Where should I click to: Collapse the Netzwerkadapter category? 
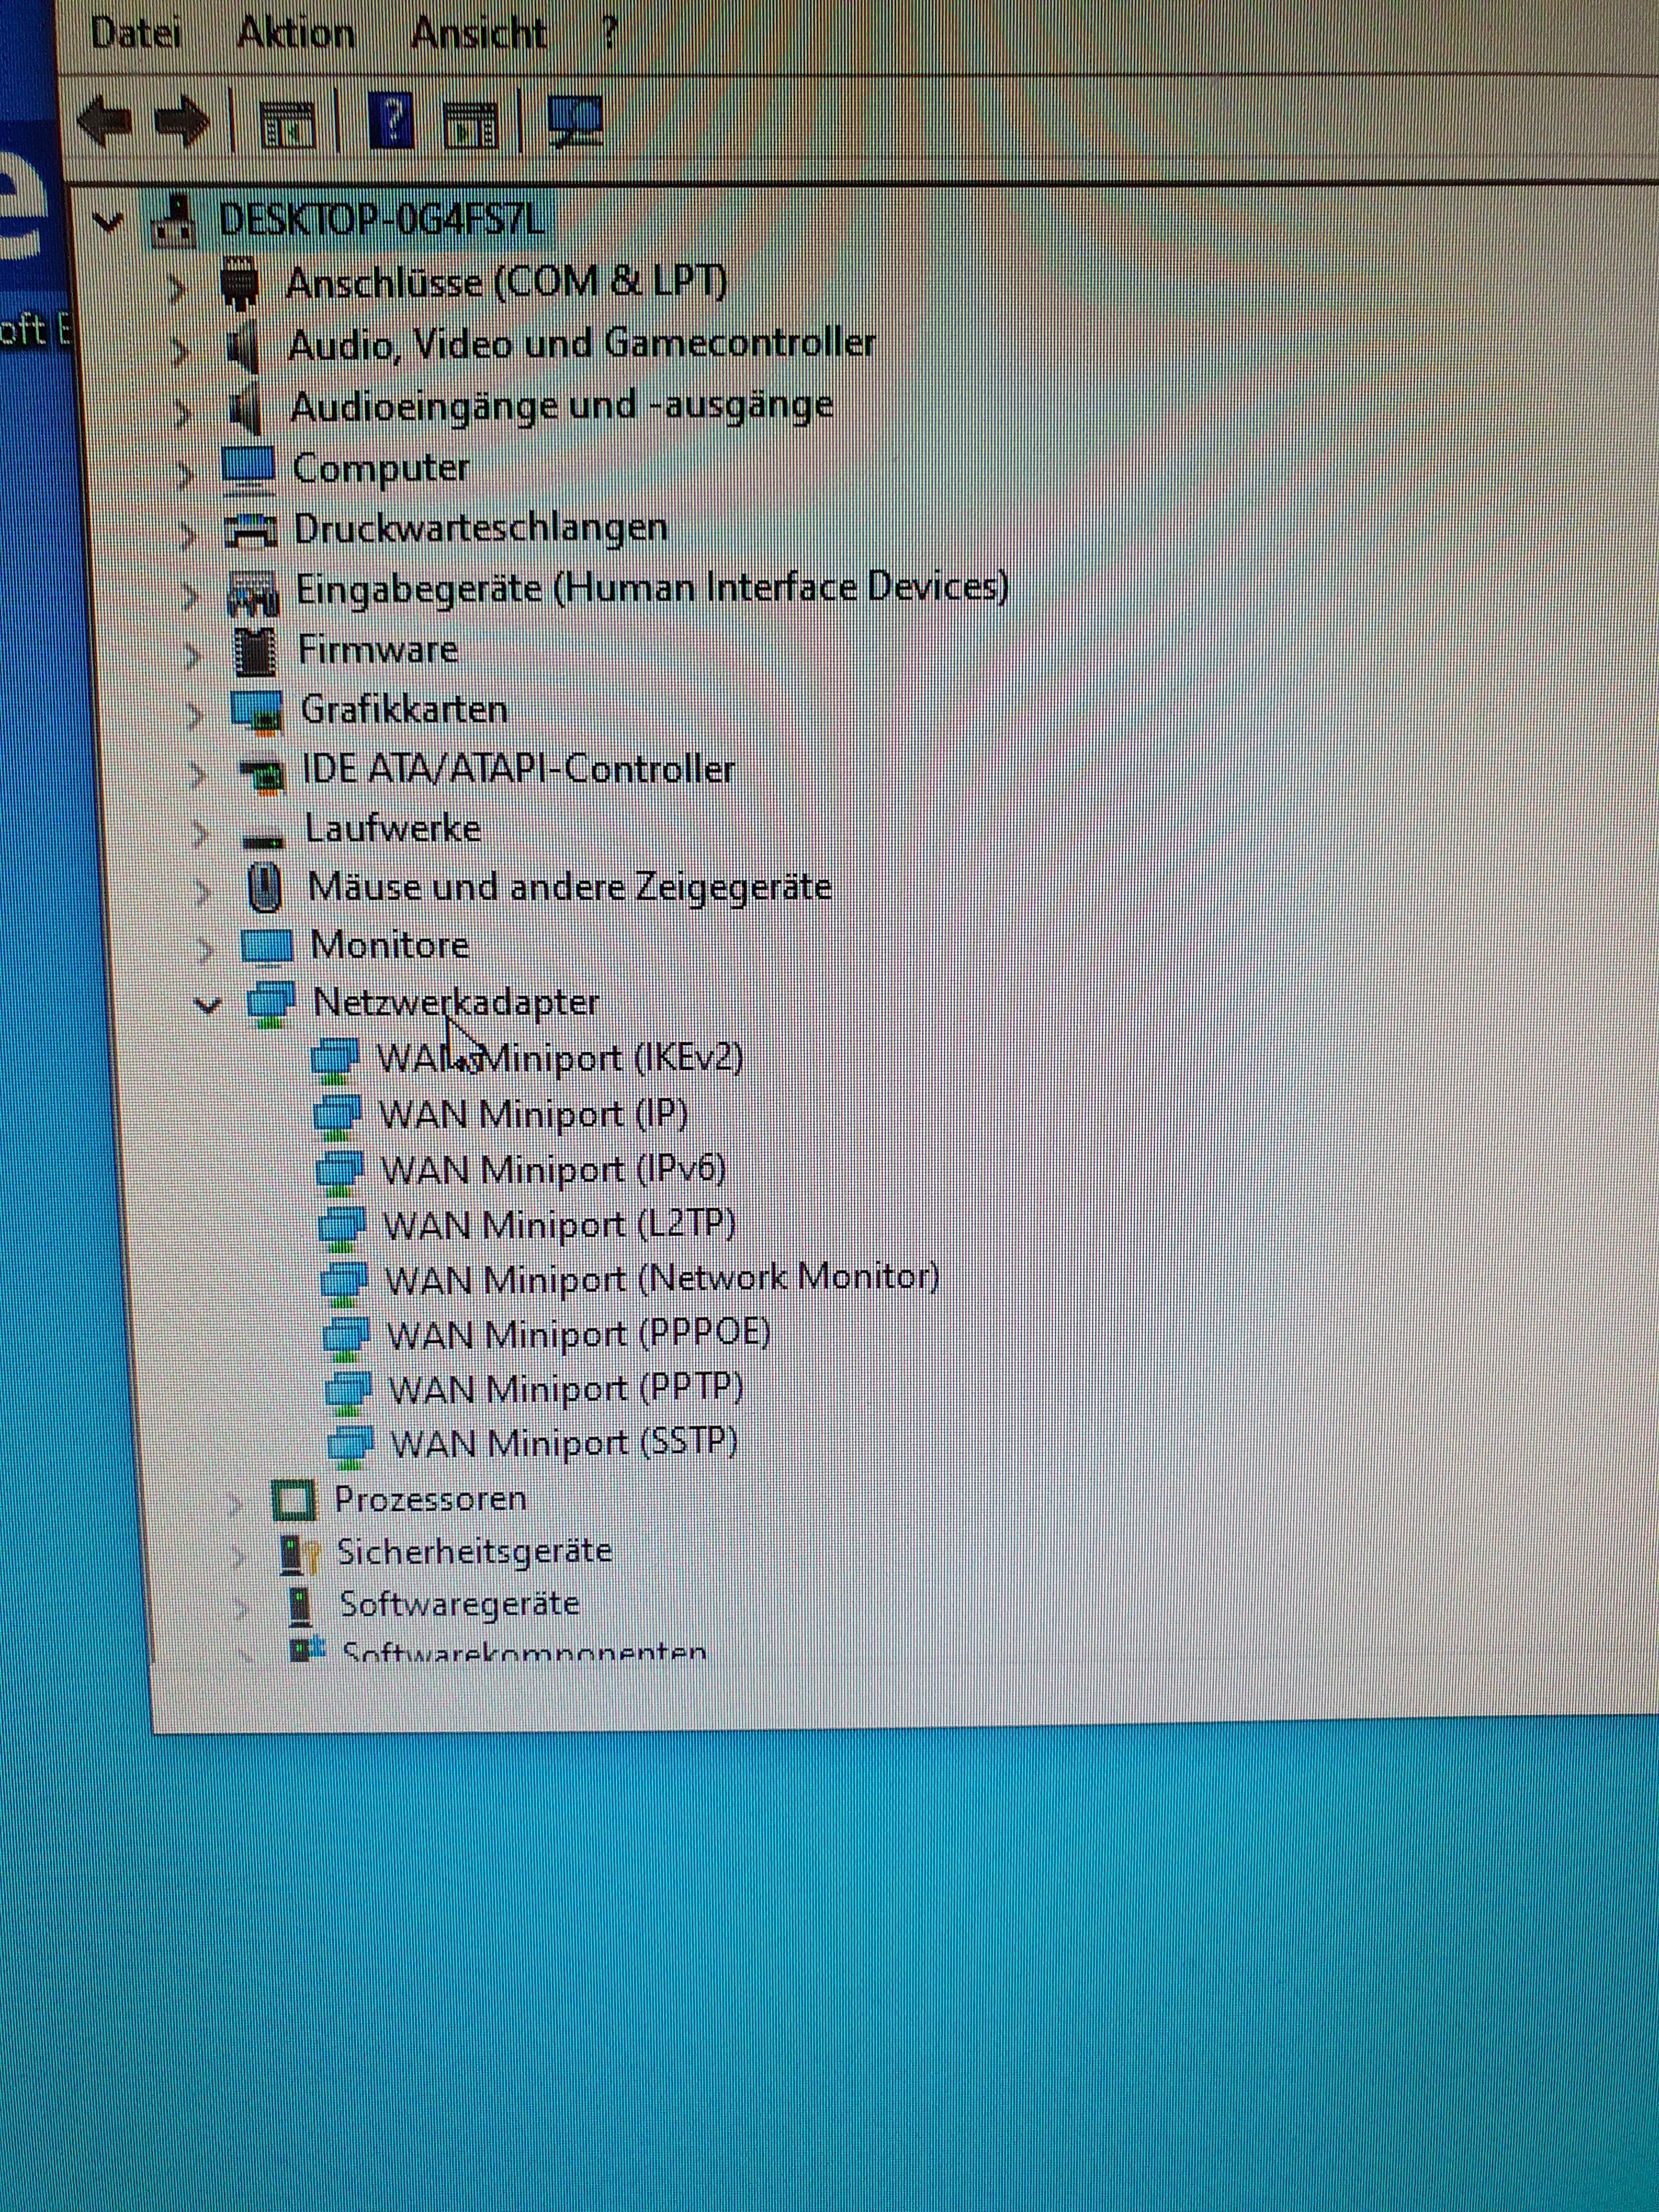[207, 1004]
